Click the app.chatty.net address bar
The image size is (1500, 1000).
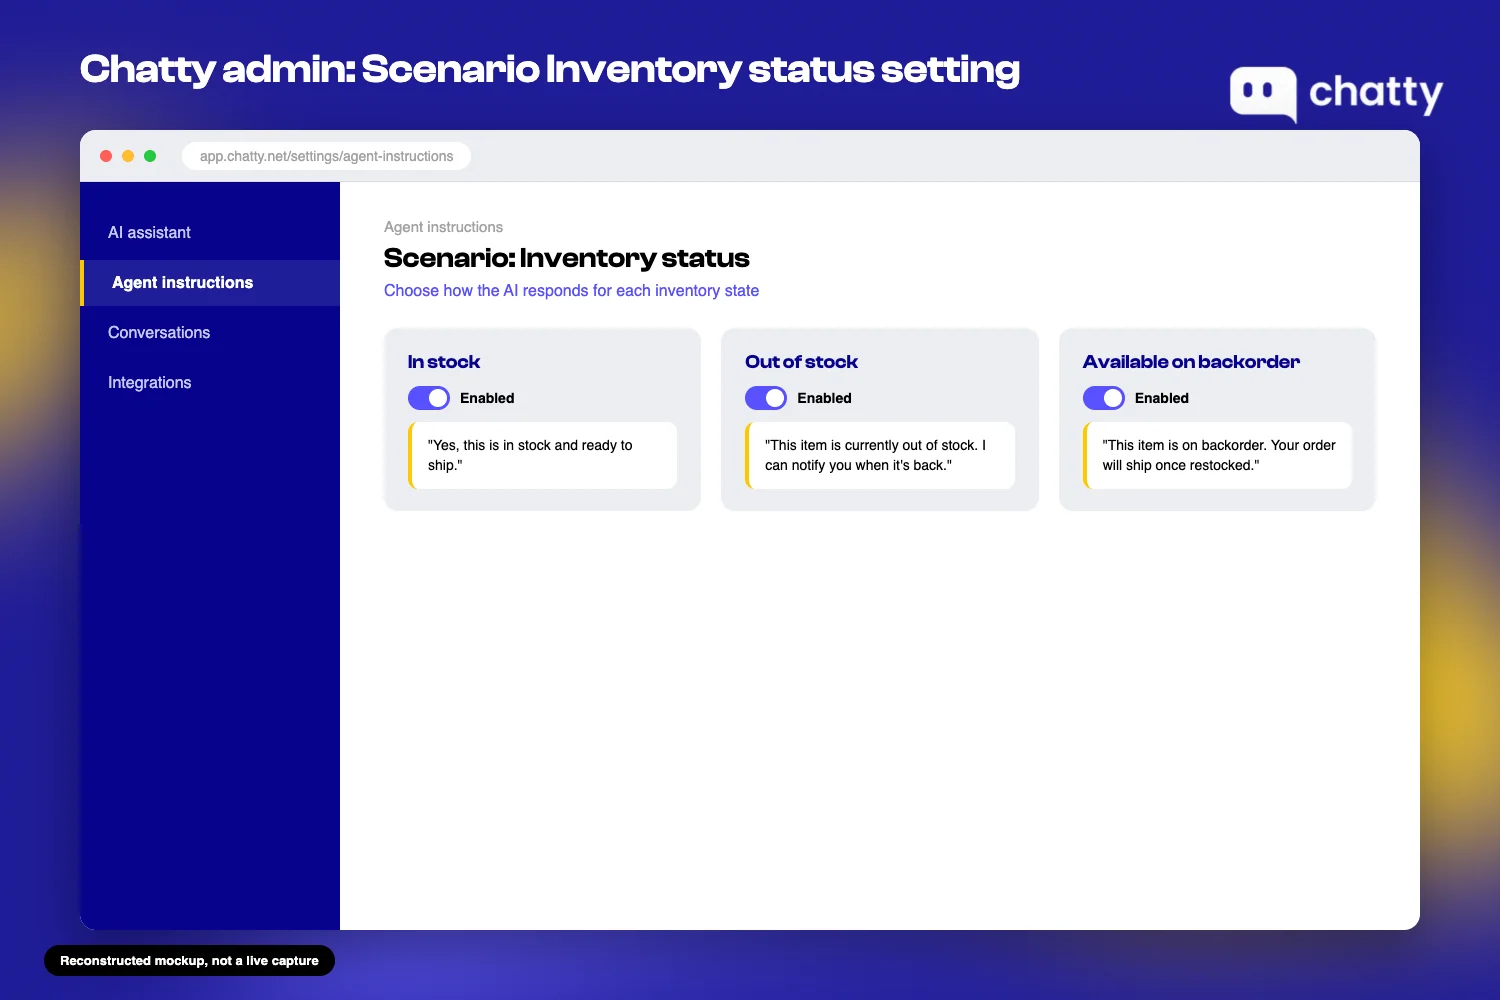(326, 156)
